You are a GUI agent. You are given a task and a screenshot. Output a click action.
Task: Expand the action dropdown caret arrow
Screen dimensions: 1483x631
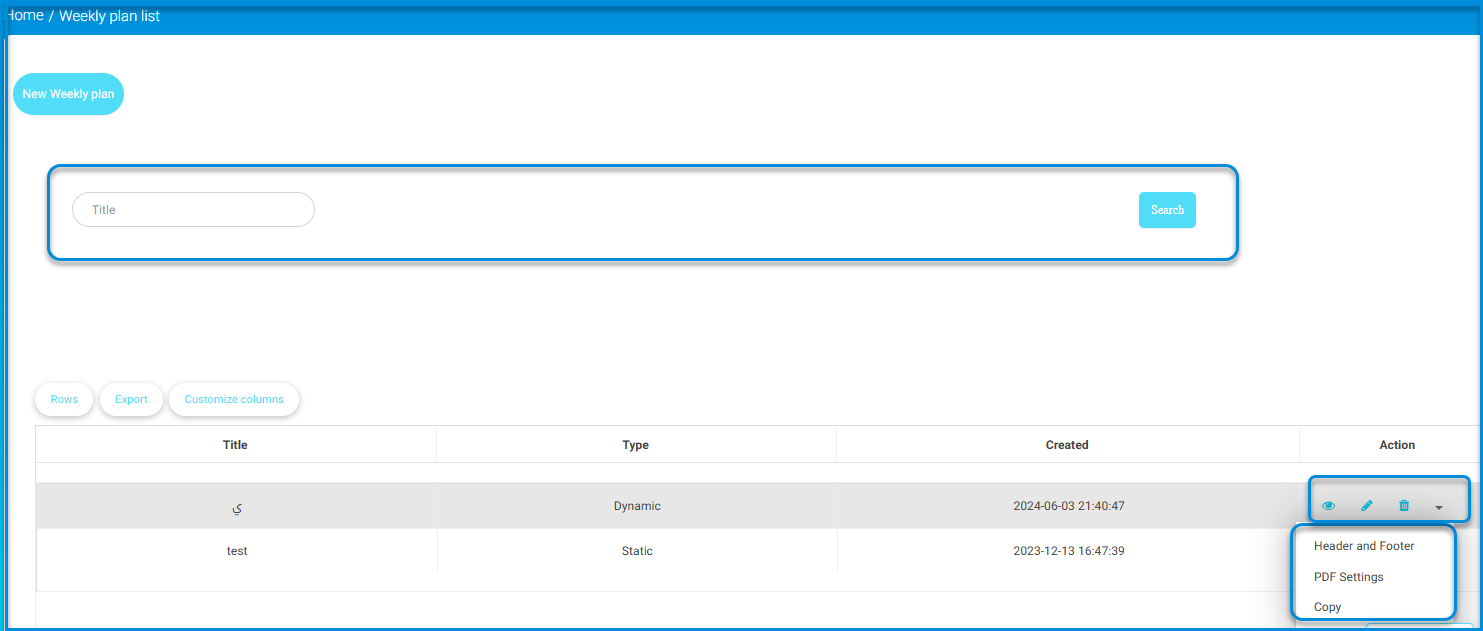[x=1439, y=507]
